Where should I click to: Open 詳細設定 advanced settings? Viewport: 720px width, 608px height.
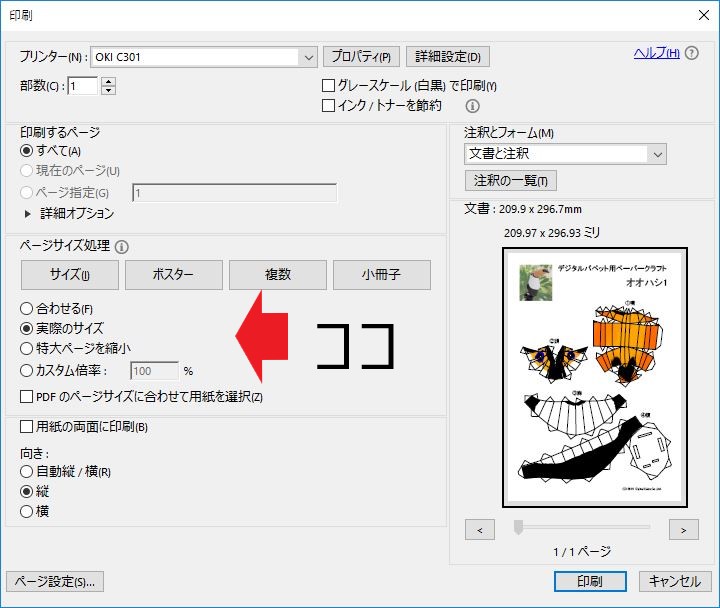click(x=448, y=56)
